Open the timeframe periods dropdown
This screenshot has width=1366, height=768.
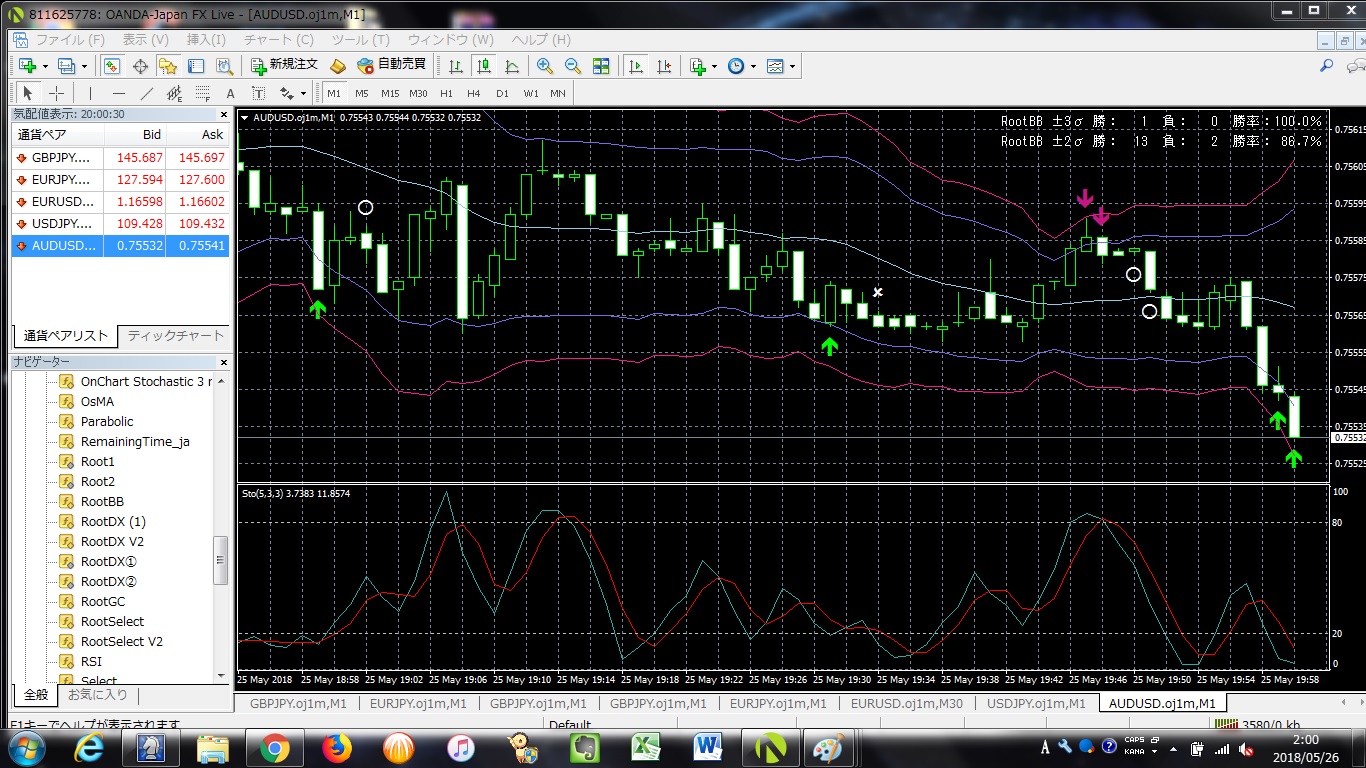754,66
